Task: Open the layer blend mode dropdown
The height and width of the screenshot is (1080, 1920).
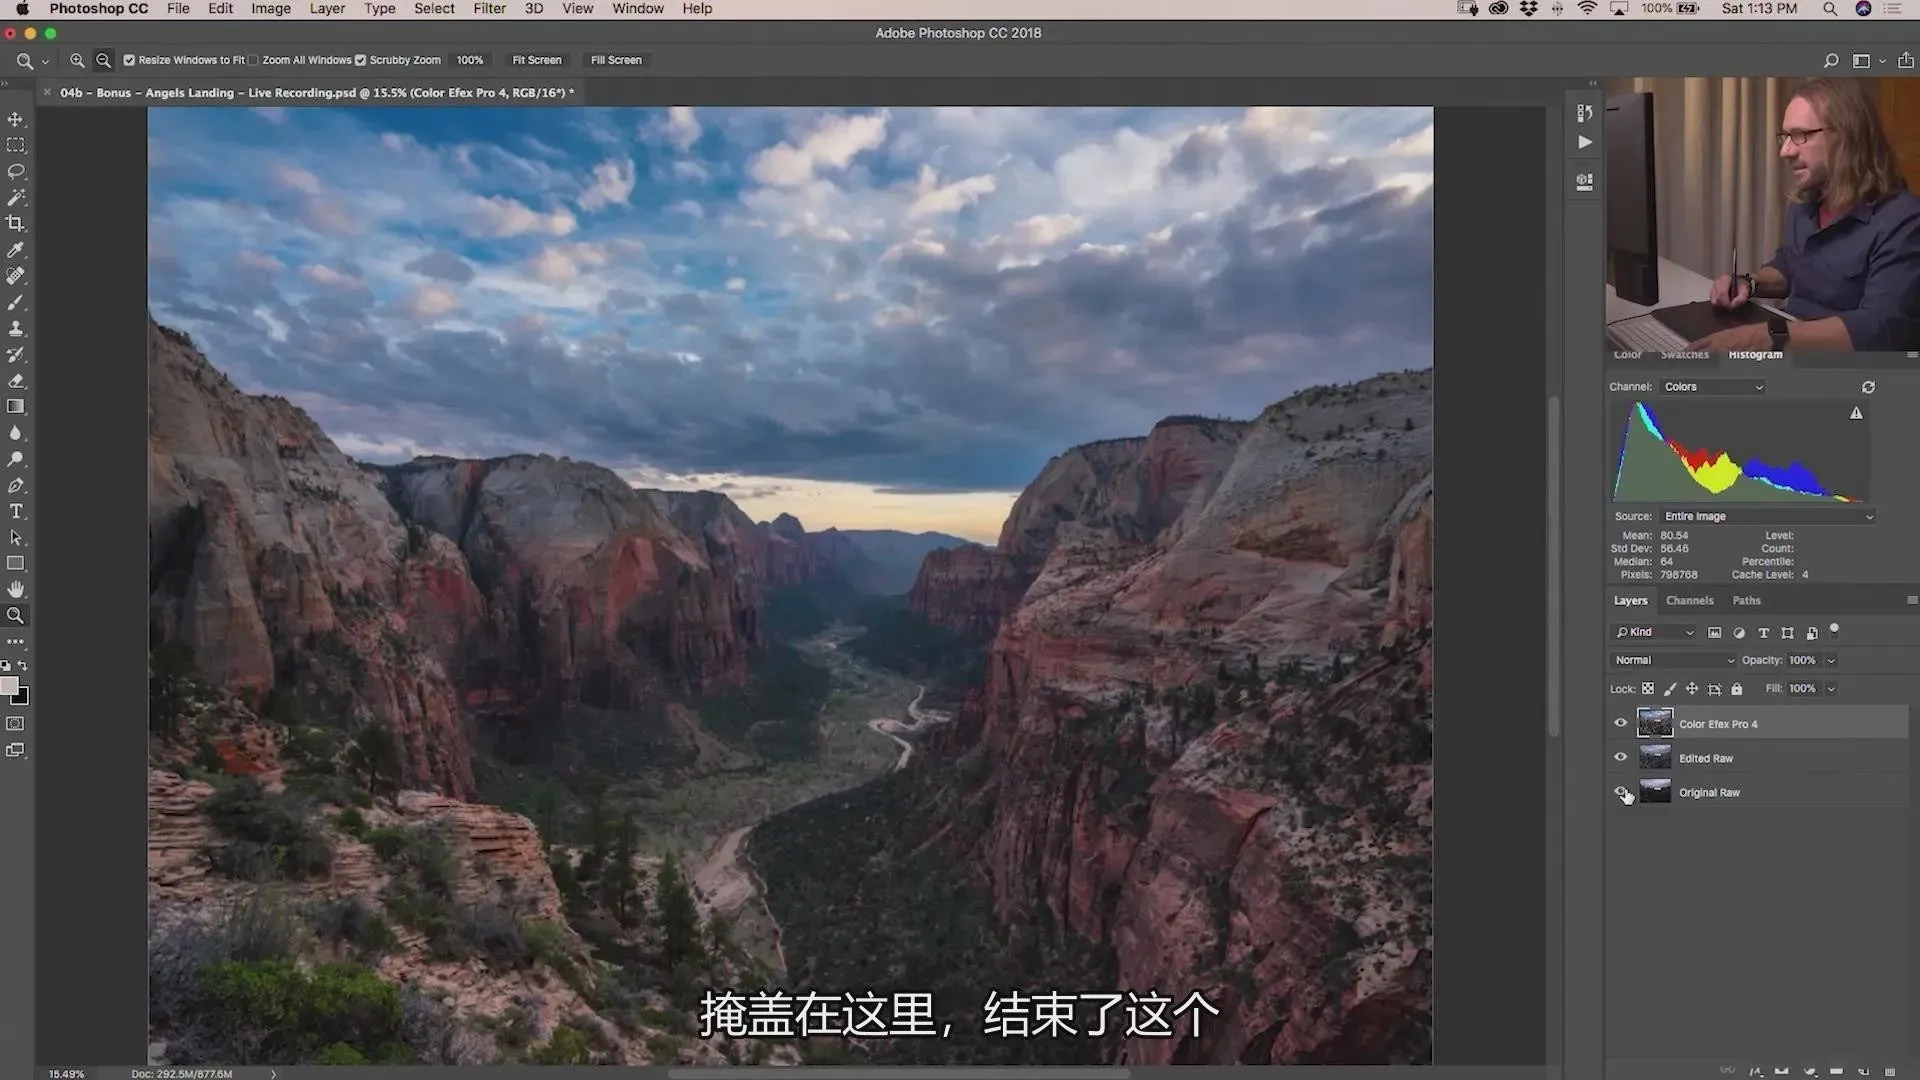Action: (x=1673, y=660)
